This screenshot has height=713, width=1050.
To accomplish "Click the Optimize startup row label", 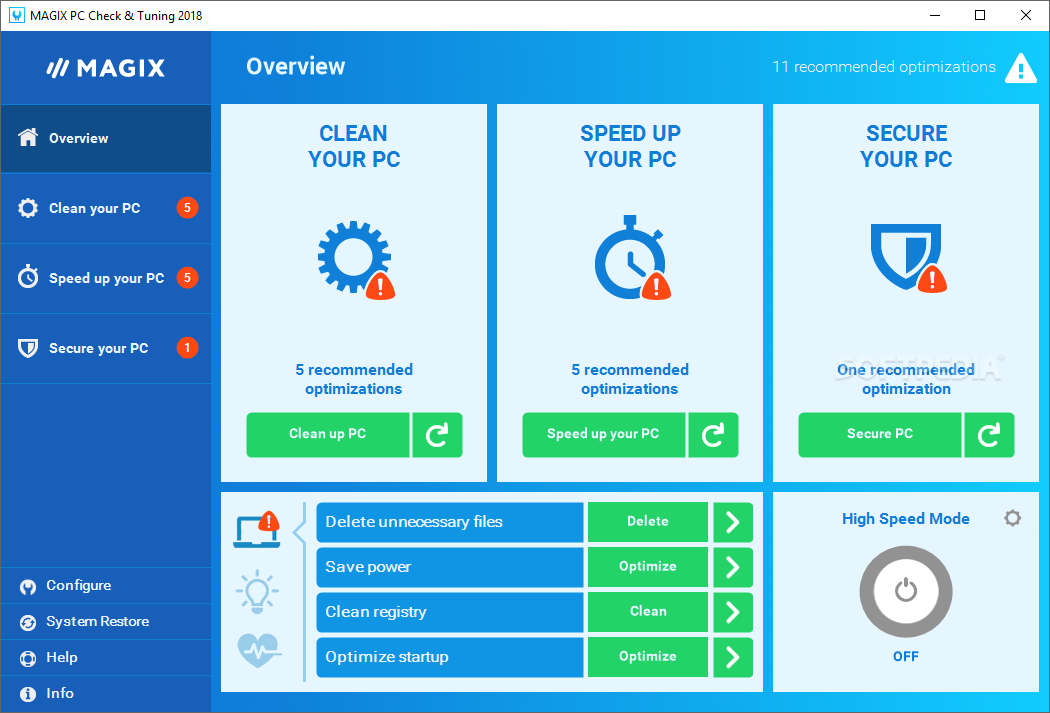I will [449, 657].
